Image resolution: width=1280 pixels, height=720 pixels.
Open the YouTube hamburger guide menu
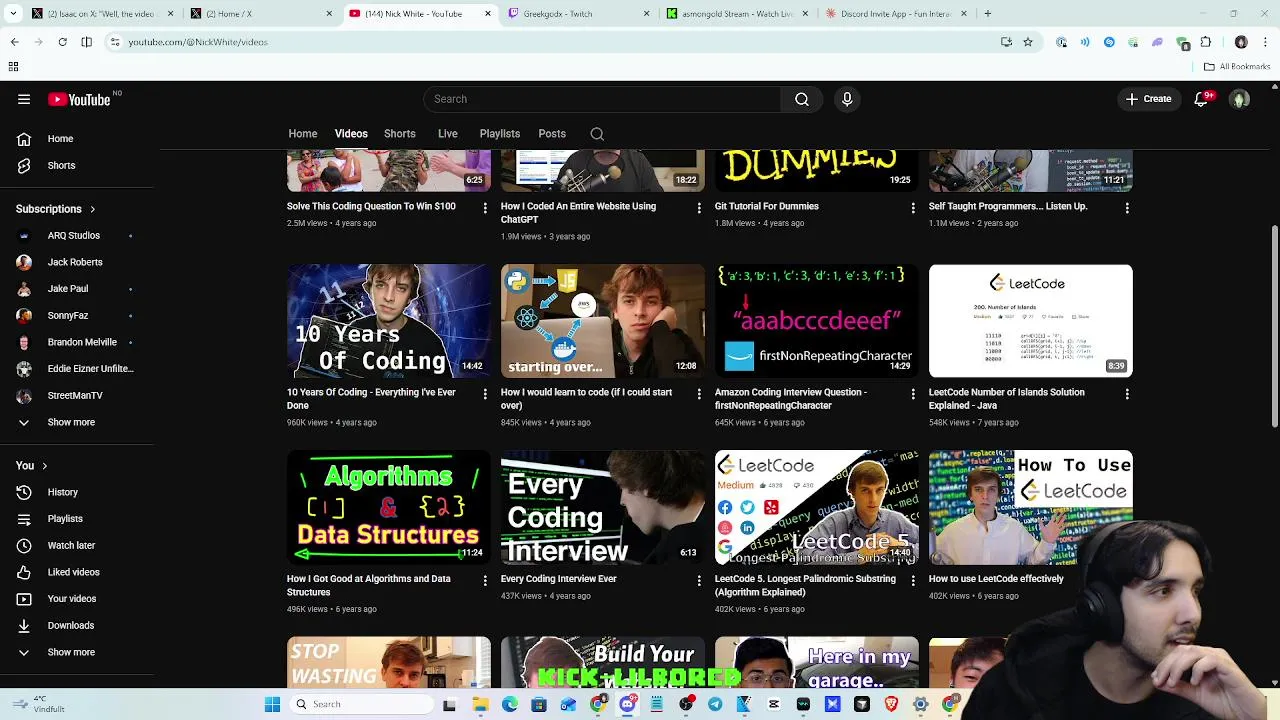(24, 99)
